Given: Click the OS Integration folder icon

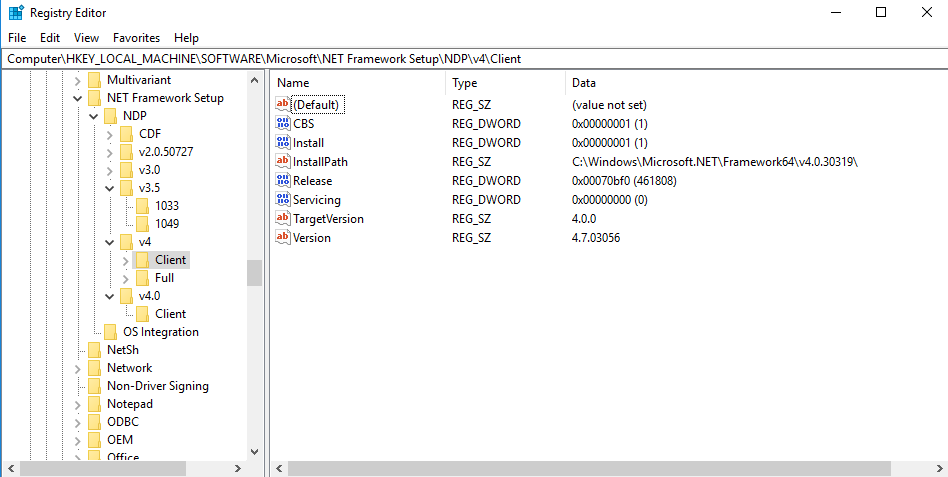Looking at the screenshot, I should pos(110,332).
